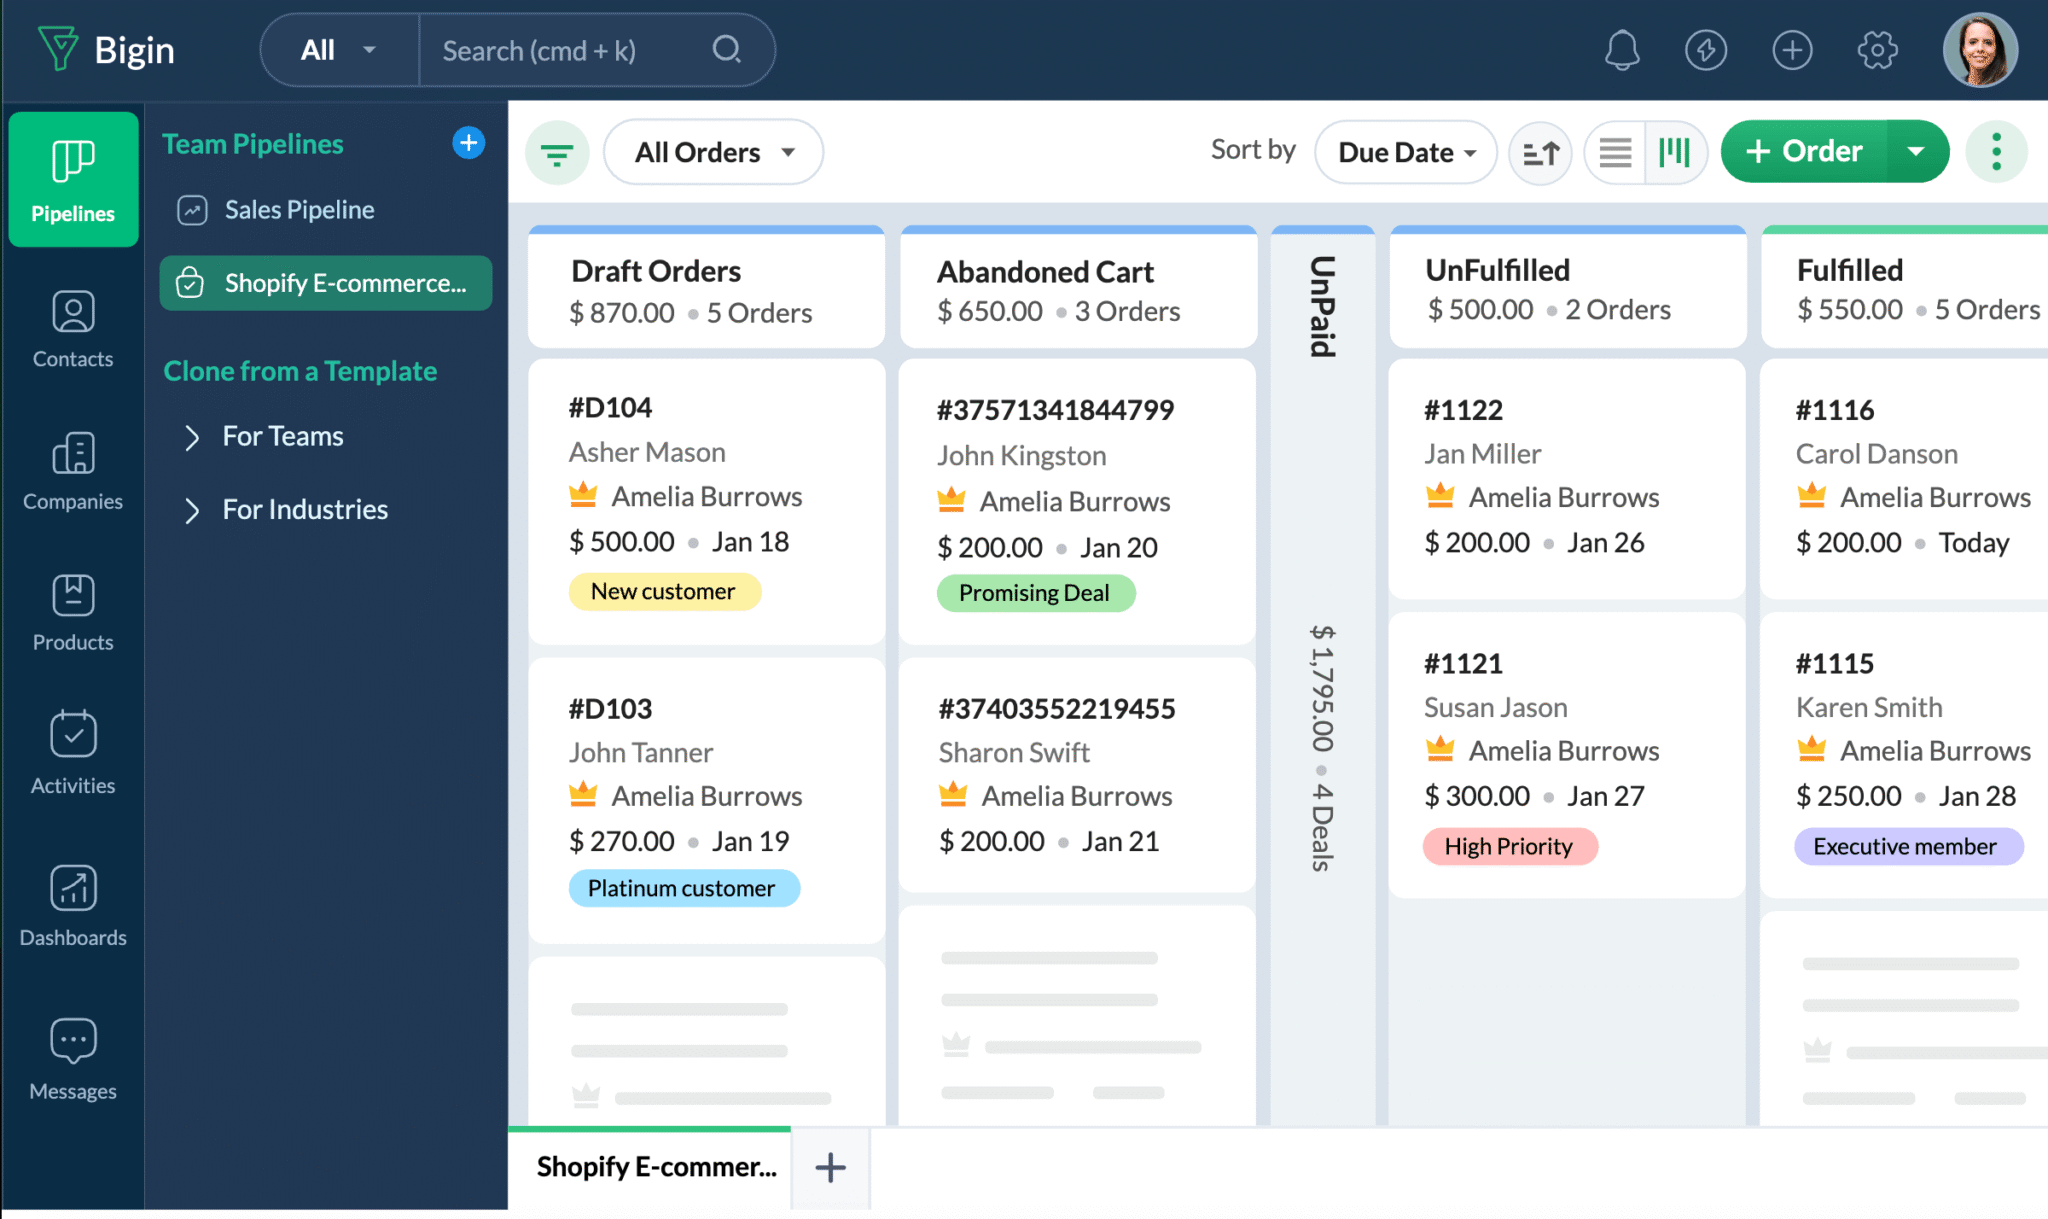Open the settings gear icon

pyautogui.click(x=1877, y=50)
